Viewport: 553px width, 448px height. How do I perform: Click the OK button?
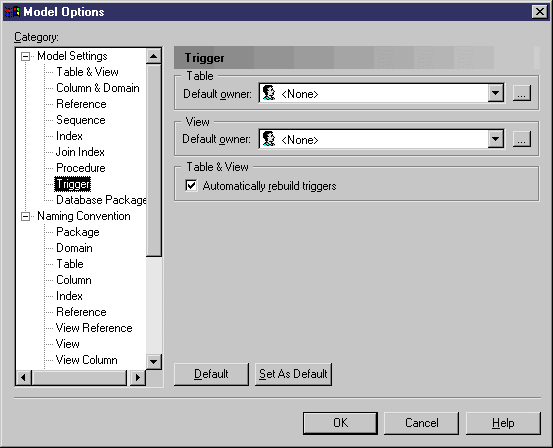[x=340, y=423]
